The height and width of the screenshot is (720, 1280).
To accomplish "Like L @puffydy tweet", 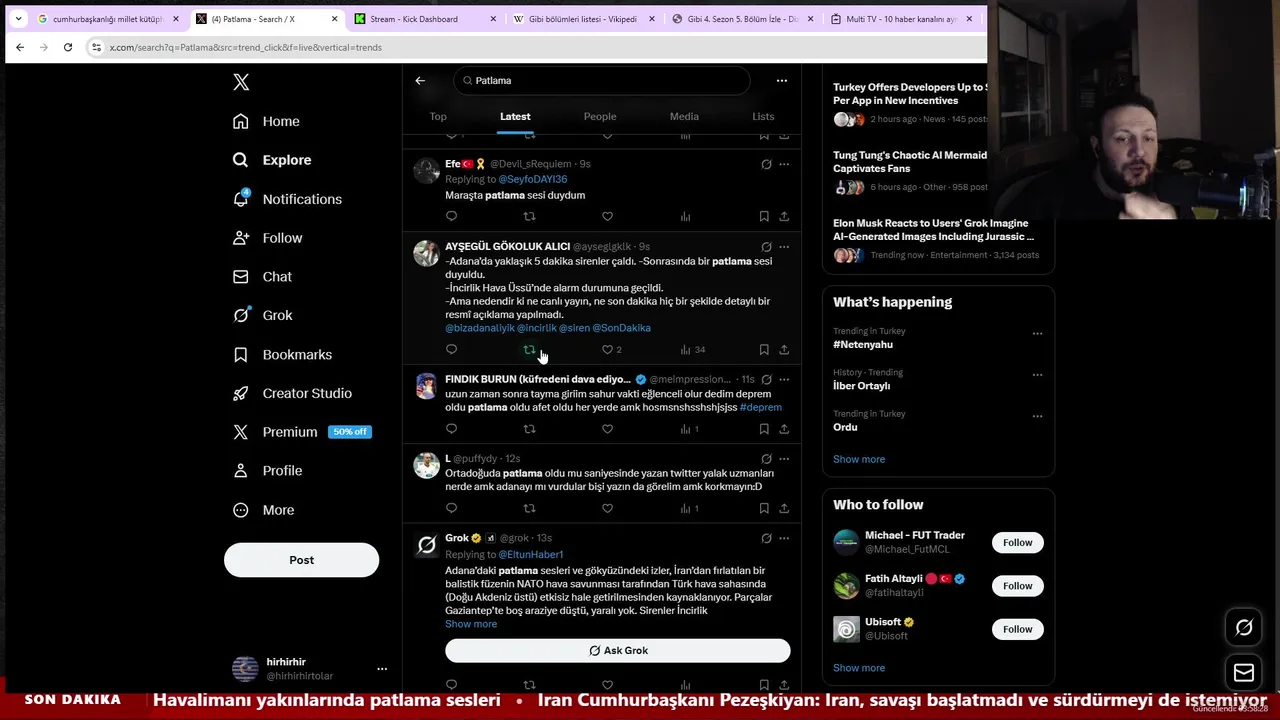I will (607, 508).
